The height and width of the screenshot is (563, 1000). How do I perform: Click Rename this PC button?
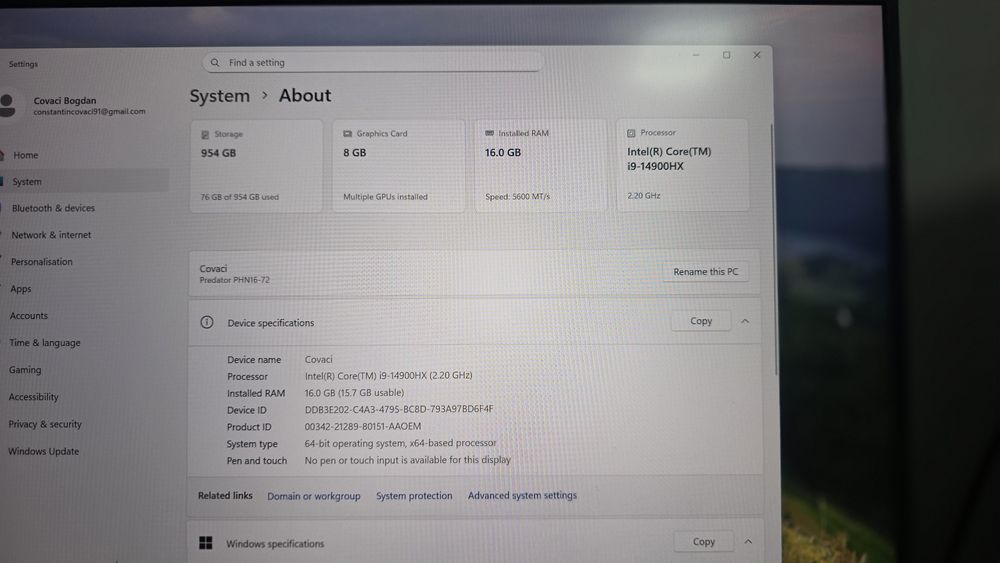point(705,272)
